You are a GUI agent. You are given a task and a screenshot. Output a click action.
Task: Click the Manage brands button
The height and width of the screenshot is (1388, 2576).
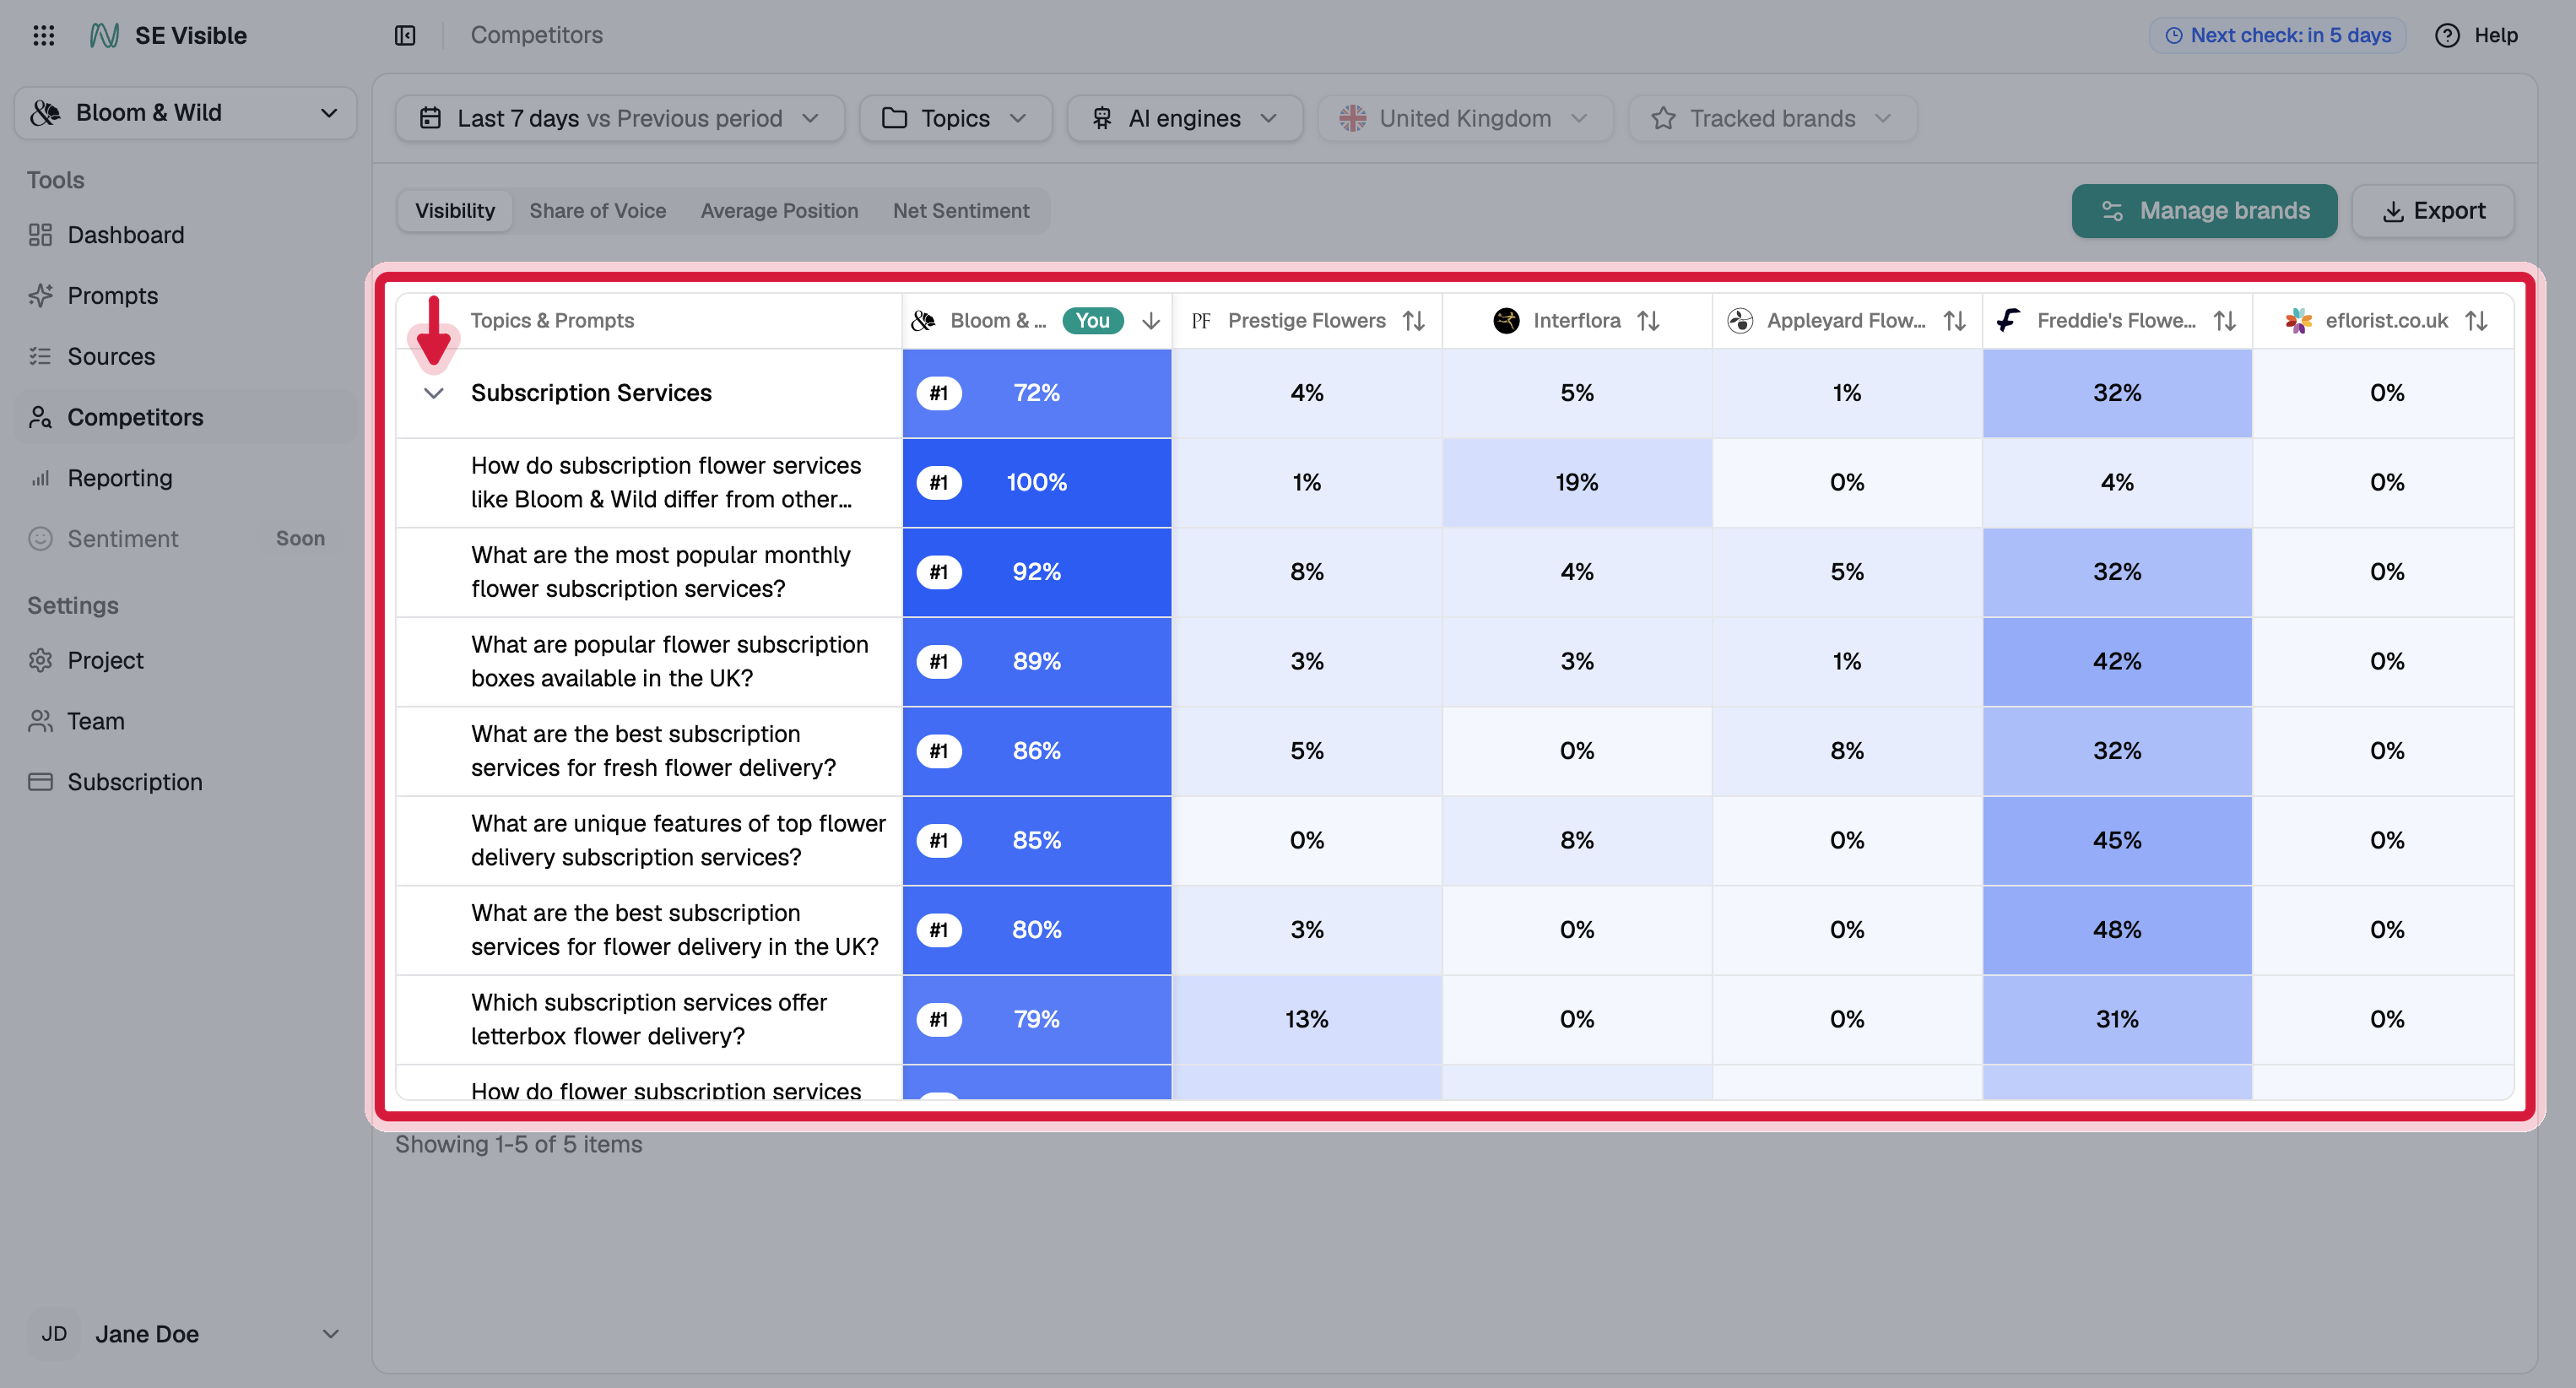[x=2204, y=211]
